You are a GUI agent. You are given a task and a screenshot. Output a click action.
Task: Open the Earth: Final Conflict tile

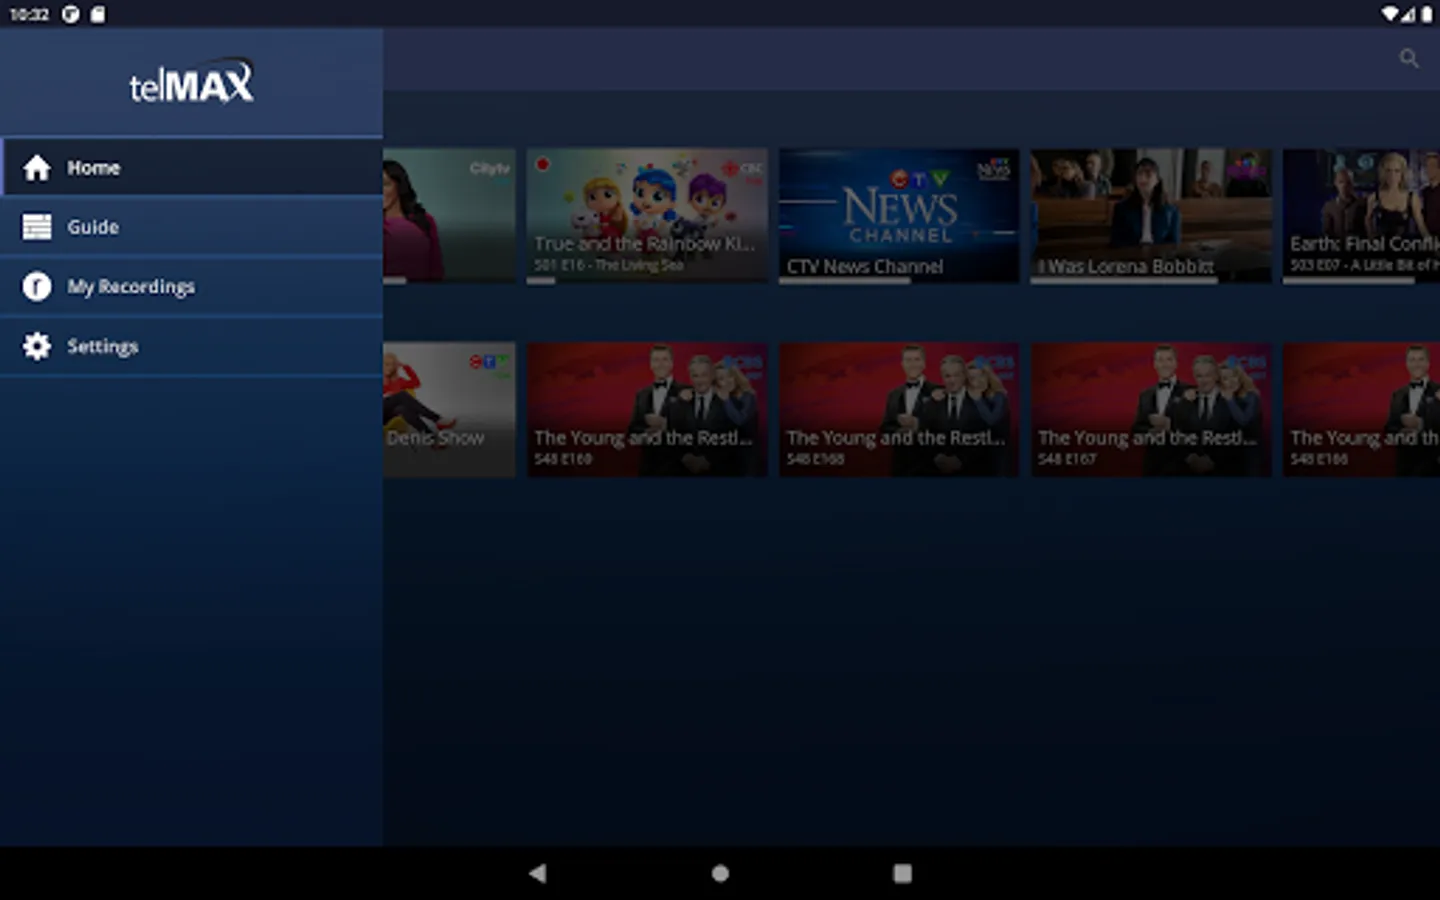(1361, 215)
